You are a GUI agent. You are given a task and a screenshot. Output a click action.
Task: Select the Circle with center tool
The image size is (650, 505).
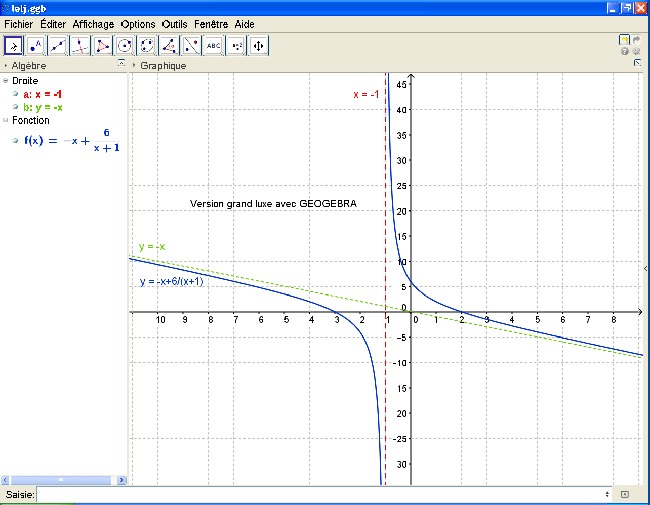(125, 46)
